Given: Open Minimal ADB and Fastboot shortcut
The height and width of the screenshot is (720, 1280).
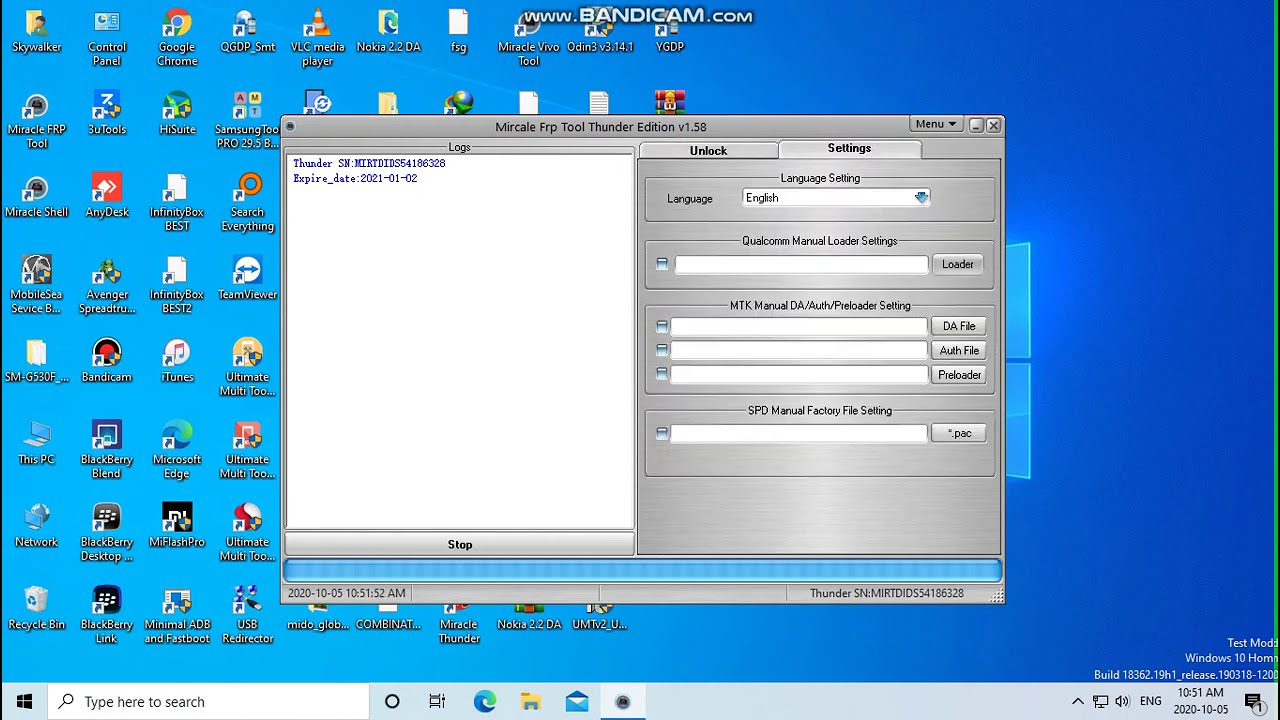Looking at the screenshot, I should 177,616.
